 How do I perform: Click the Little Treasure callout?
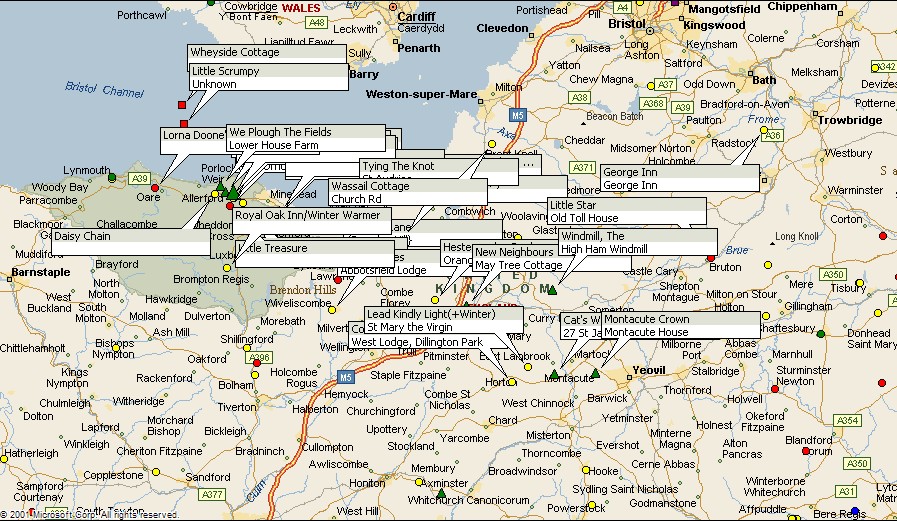click(x=315, y=253)
